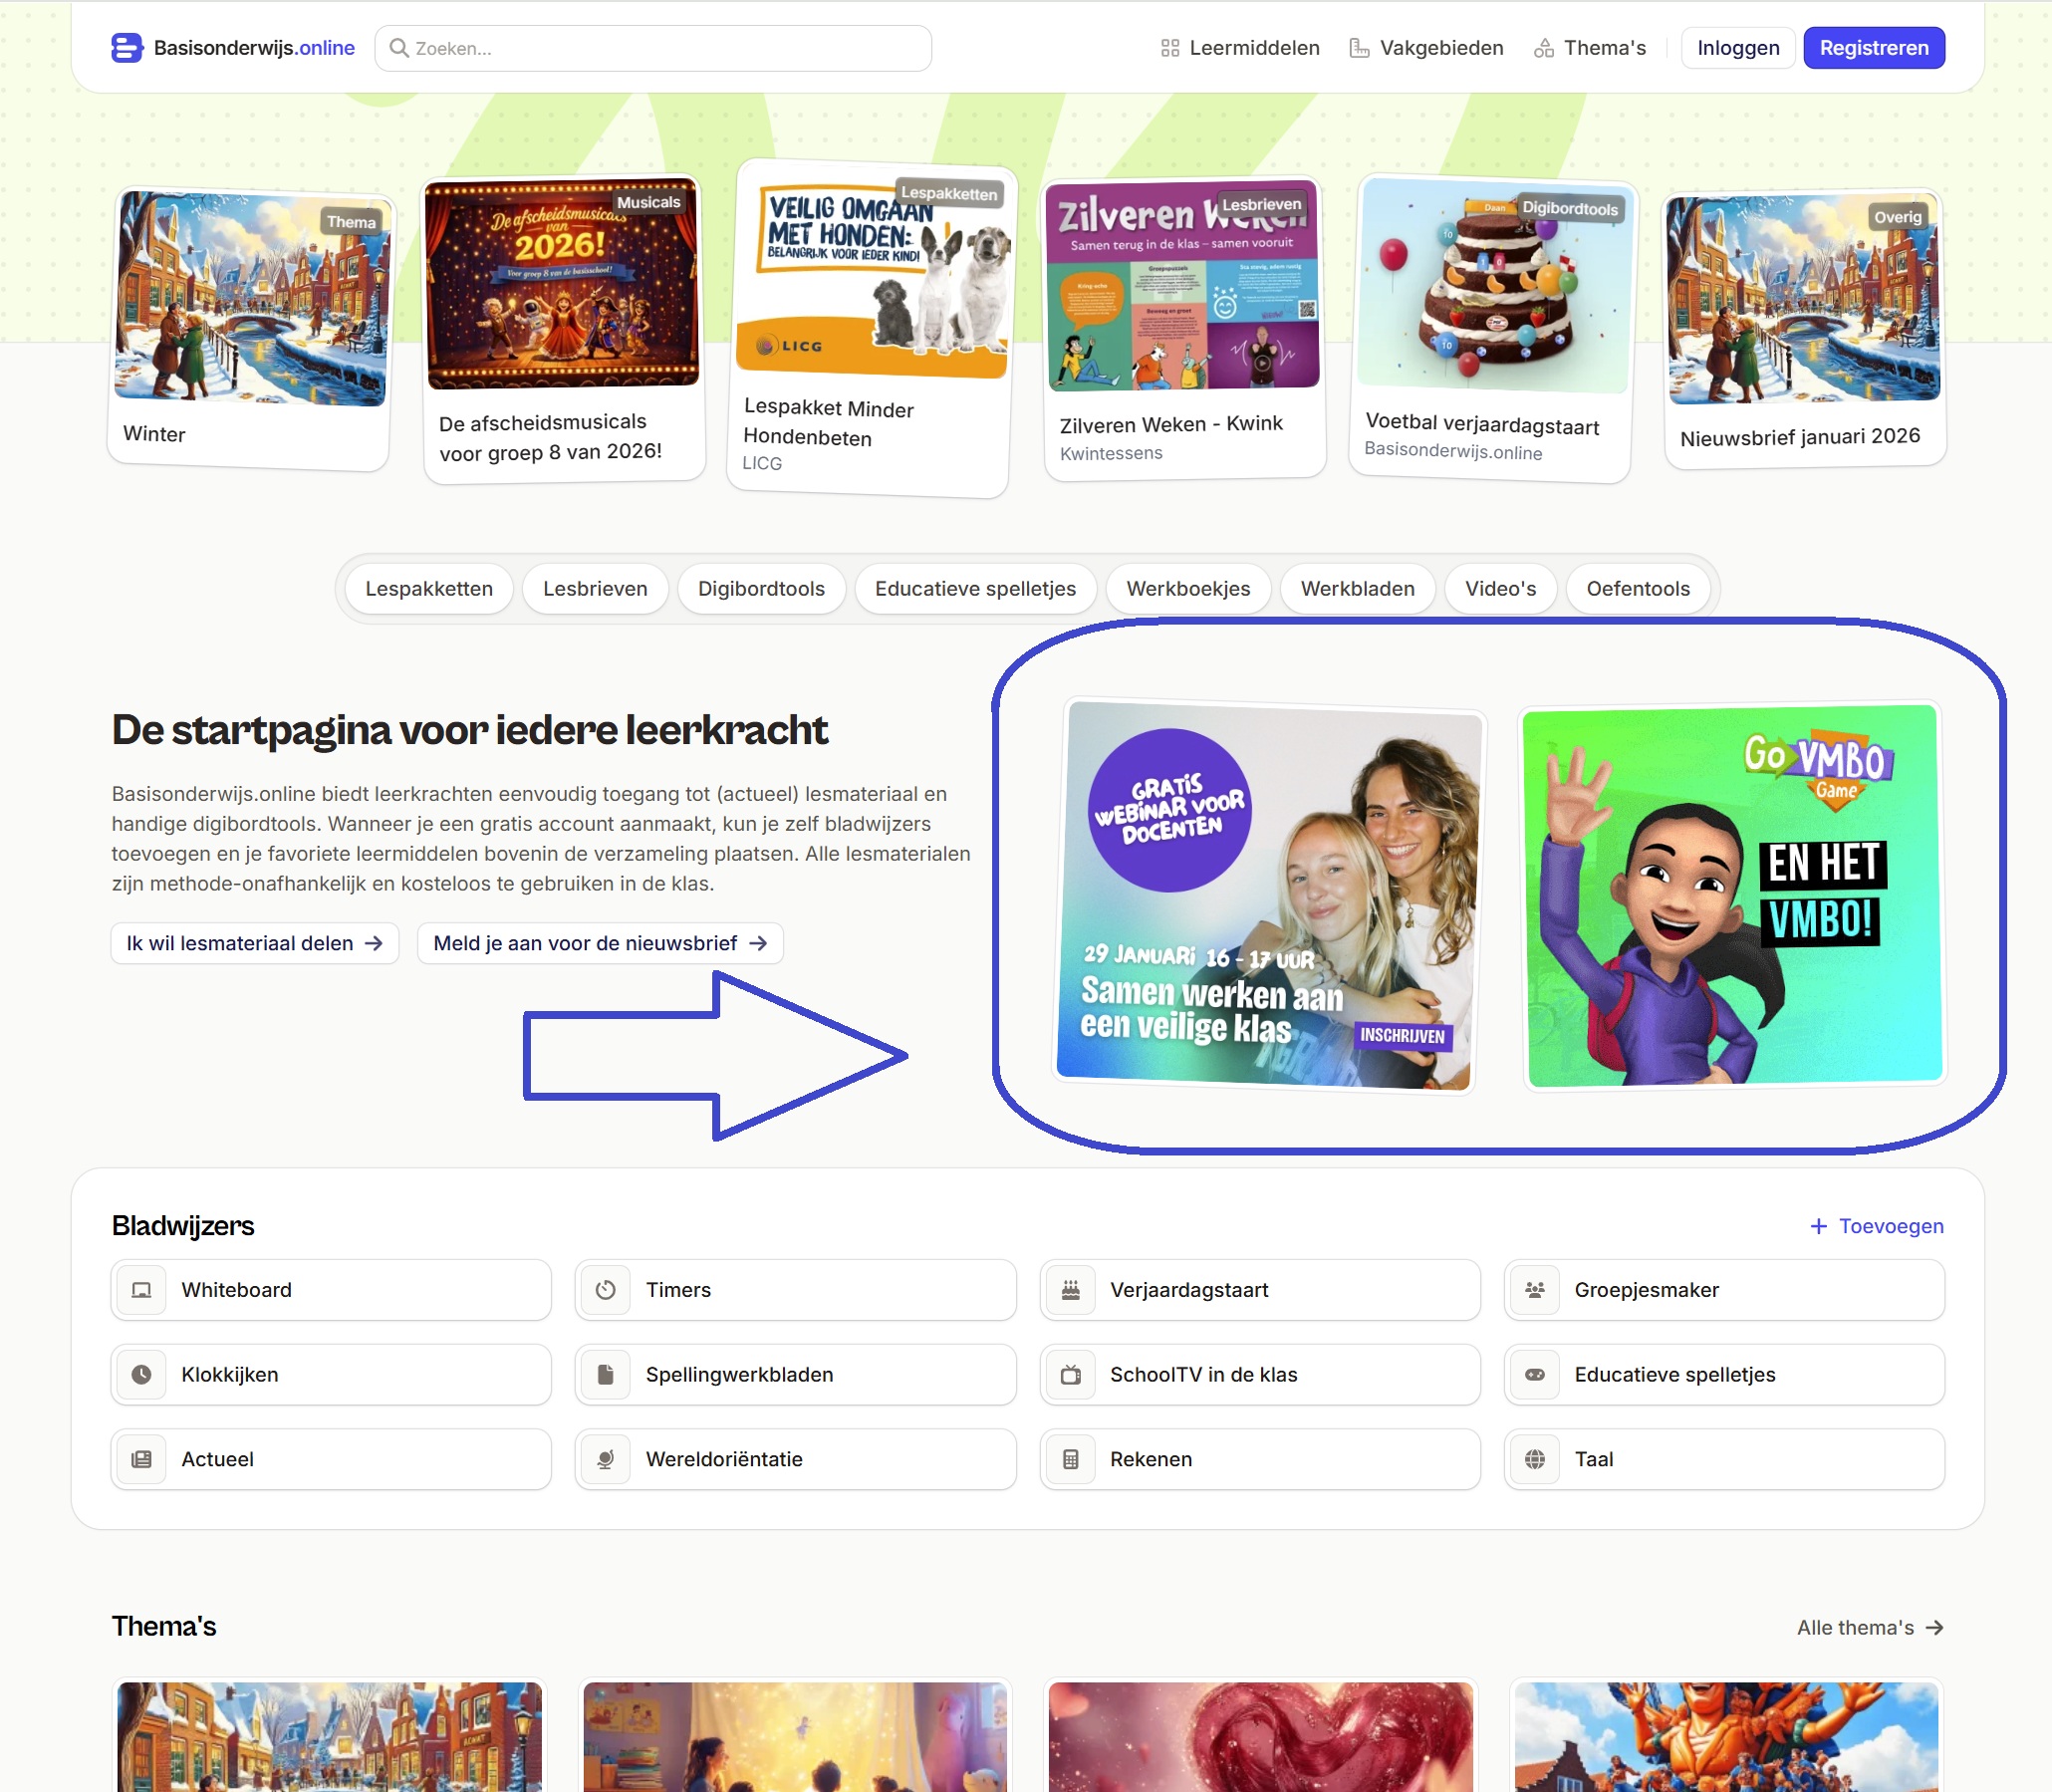2052x1792 pixels.
Task: Click Ik wil lesmateriaal delen
Action: tap(255, 943)
